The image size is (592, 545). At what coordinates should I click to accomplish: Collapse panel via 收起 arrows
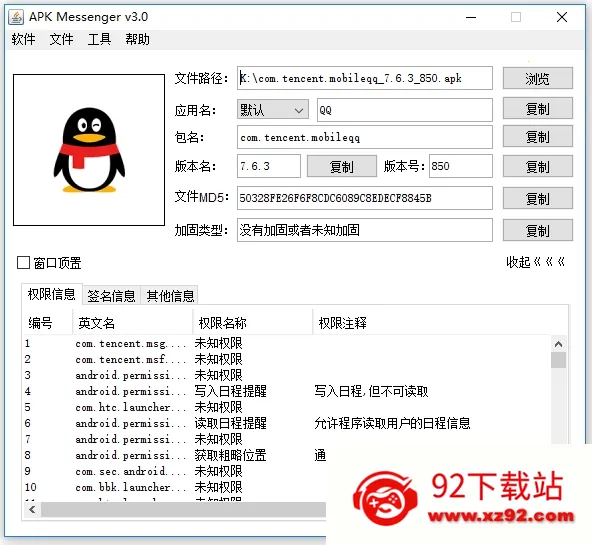[535, 262]
